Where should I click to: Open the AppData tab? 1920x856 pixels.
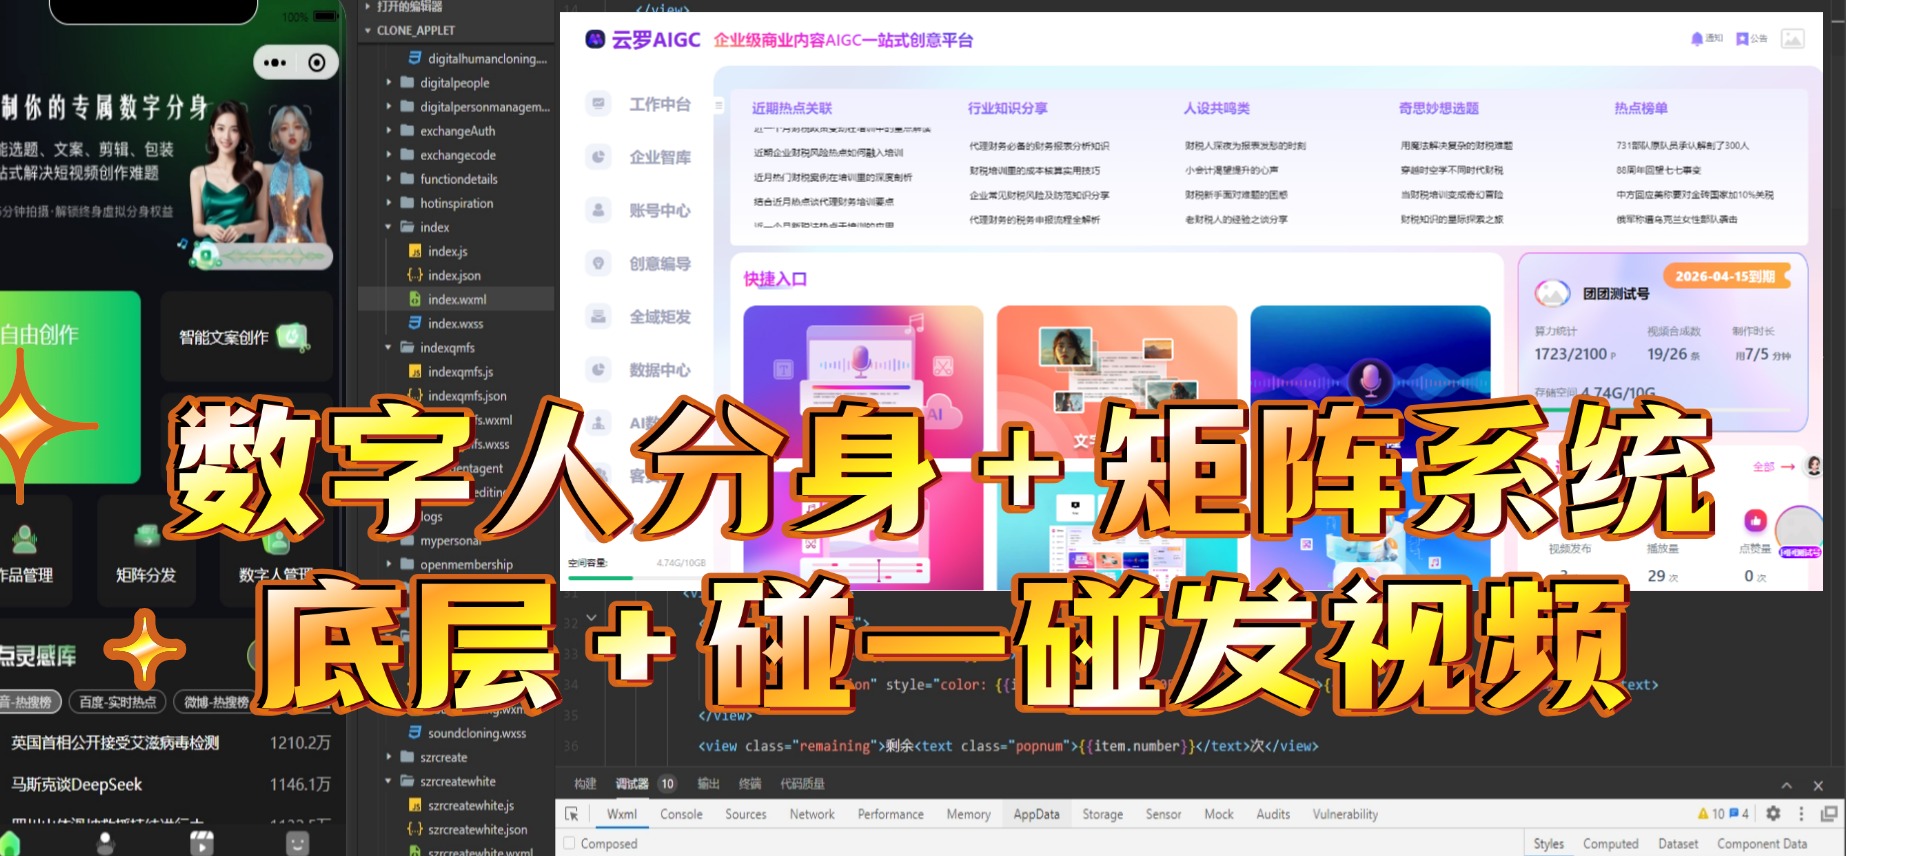click(x=1036, y=814)
